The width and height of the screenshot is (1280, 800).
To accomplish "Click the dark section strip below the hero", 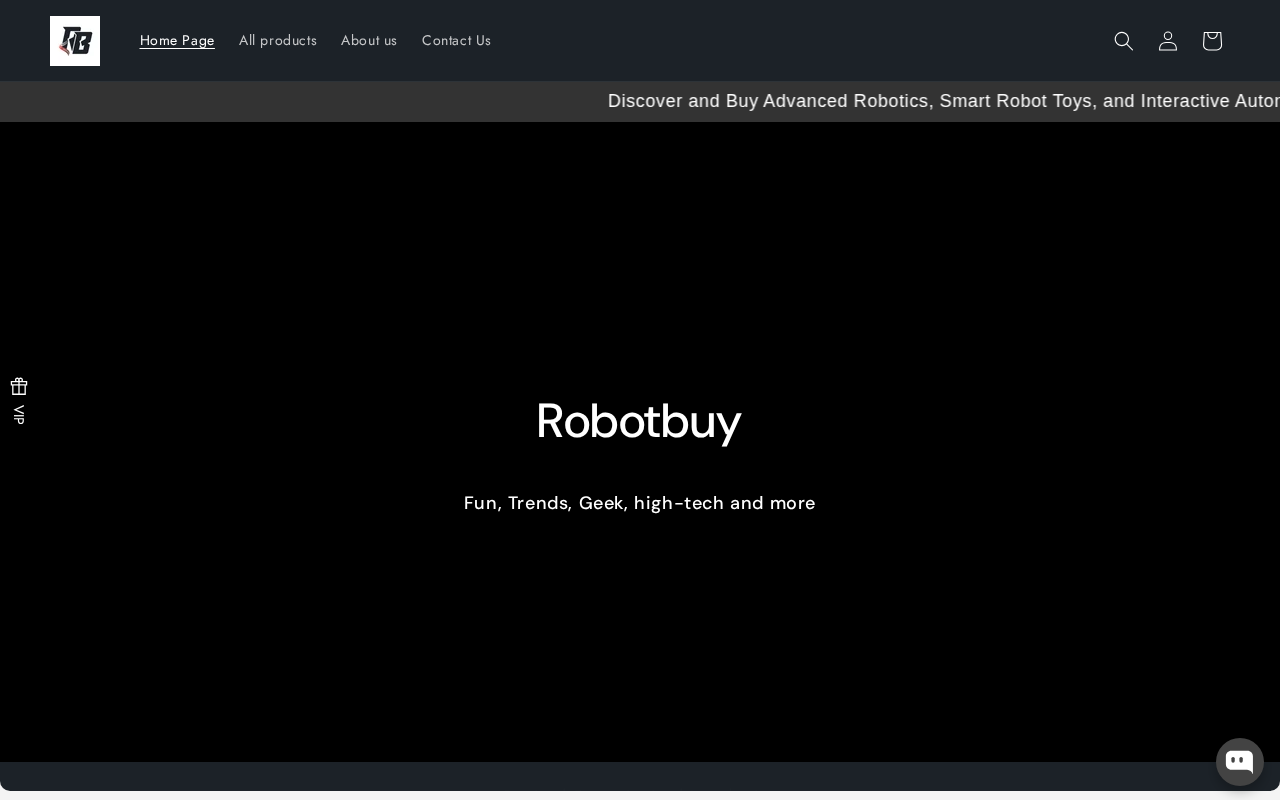I will pyautogui.click(x=640, y=777).
